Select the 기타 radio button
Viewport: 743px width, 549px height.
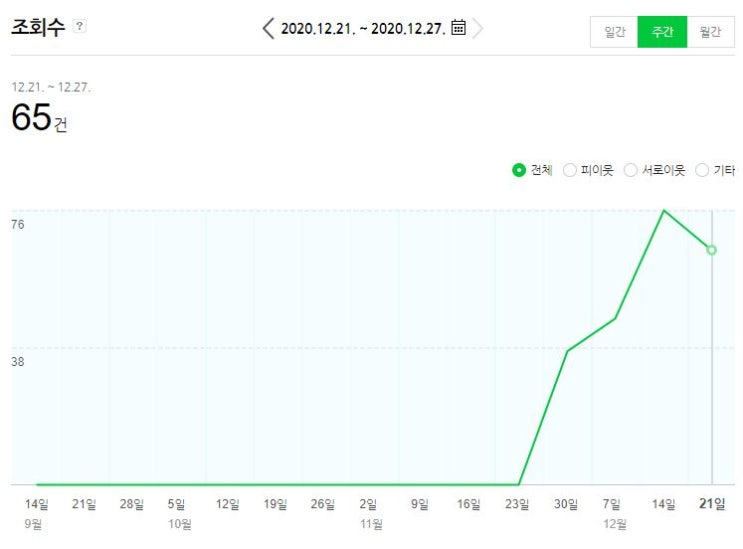point(702,170)
